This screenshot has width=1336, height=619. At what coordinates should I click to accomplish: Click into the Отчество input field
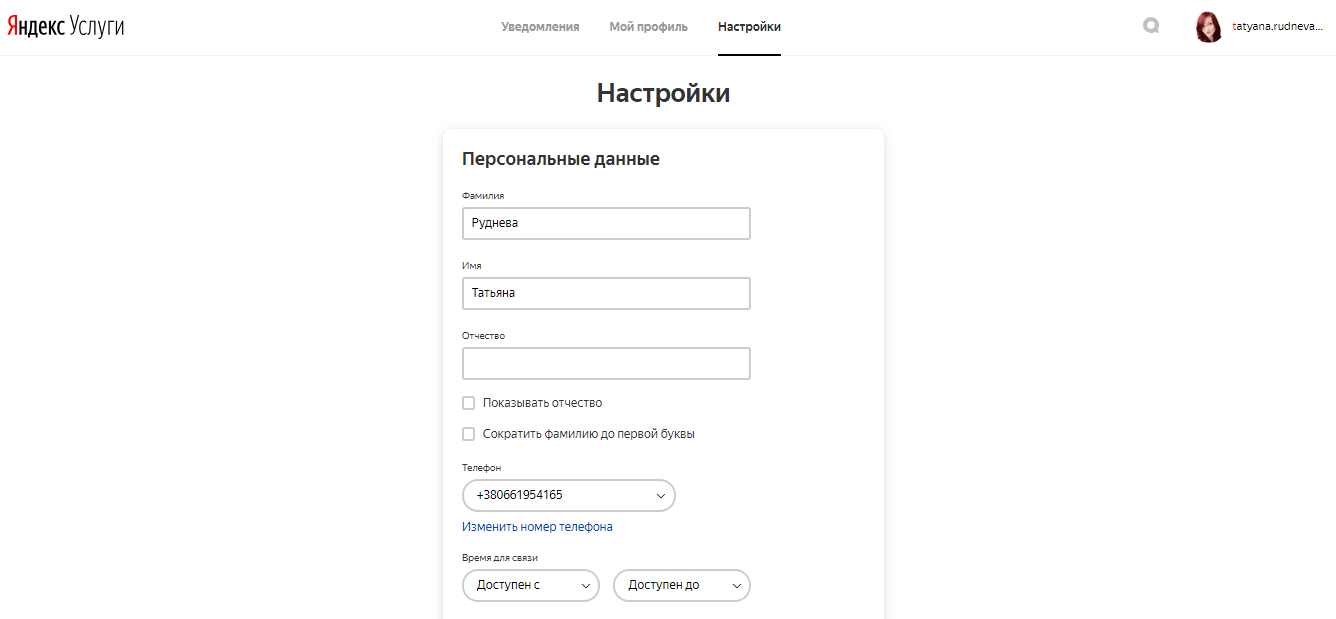pyautogui.click(x=606, y=363)
